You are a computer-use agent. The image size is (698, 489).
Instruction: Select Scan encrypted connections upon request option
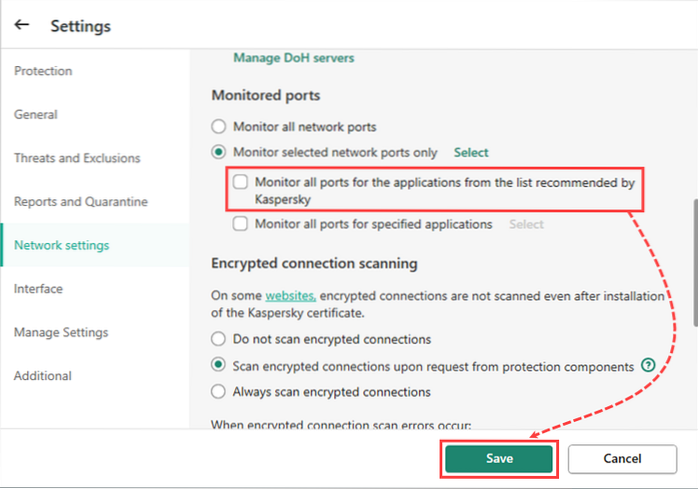[x=219, y=366]
